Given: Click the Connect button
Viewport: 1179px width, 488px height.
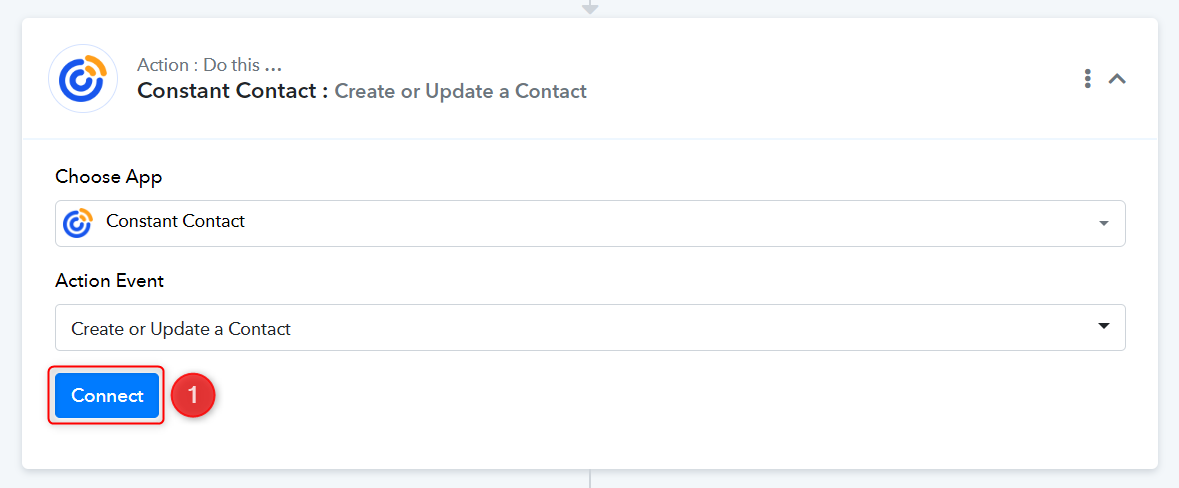Looking at the screenshot, I should (x=107, y=396).
